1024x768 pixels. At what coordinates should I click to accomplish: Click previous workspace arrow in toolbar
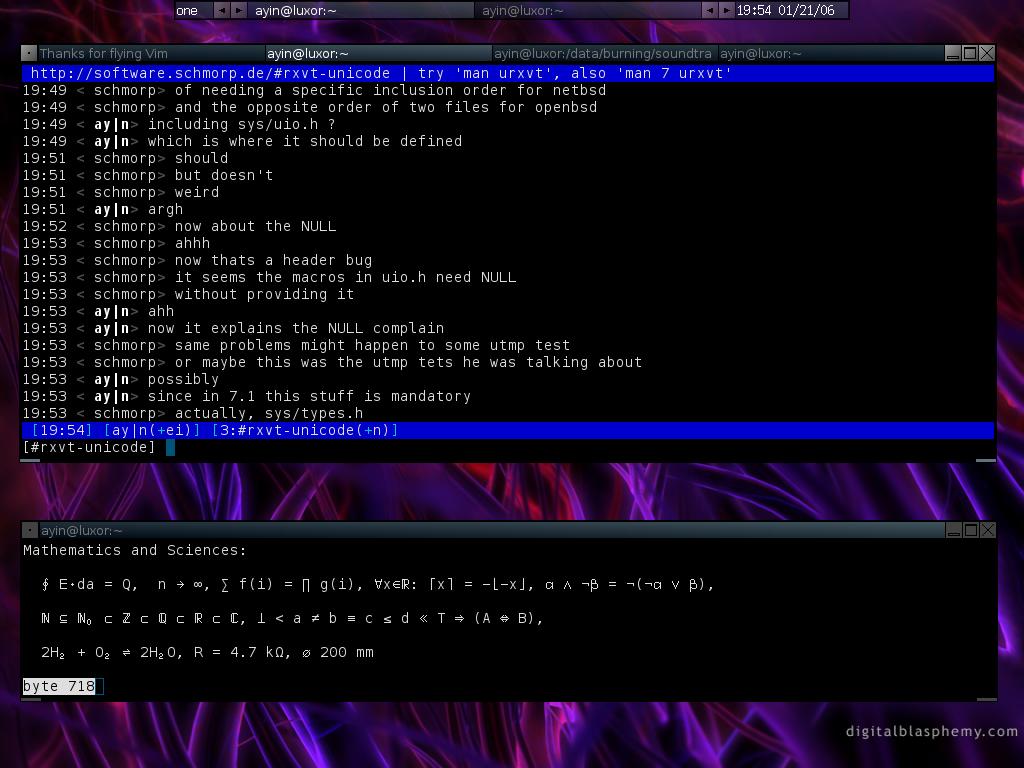[x=222, y=10]
